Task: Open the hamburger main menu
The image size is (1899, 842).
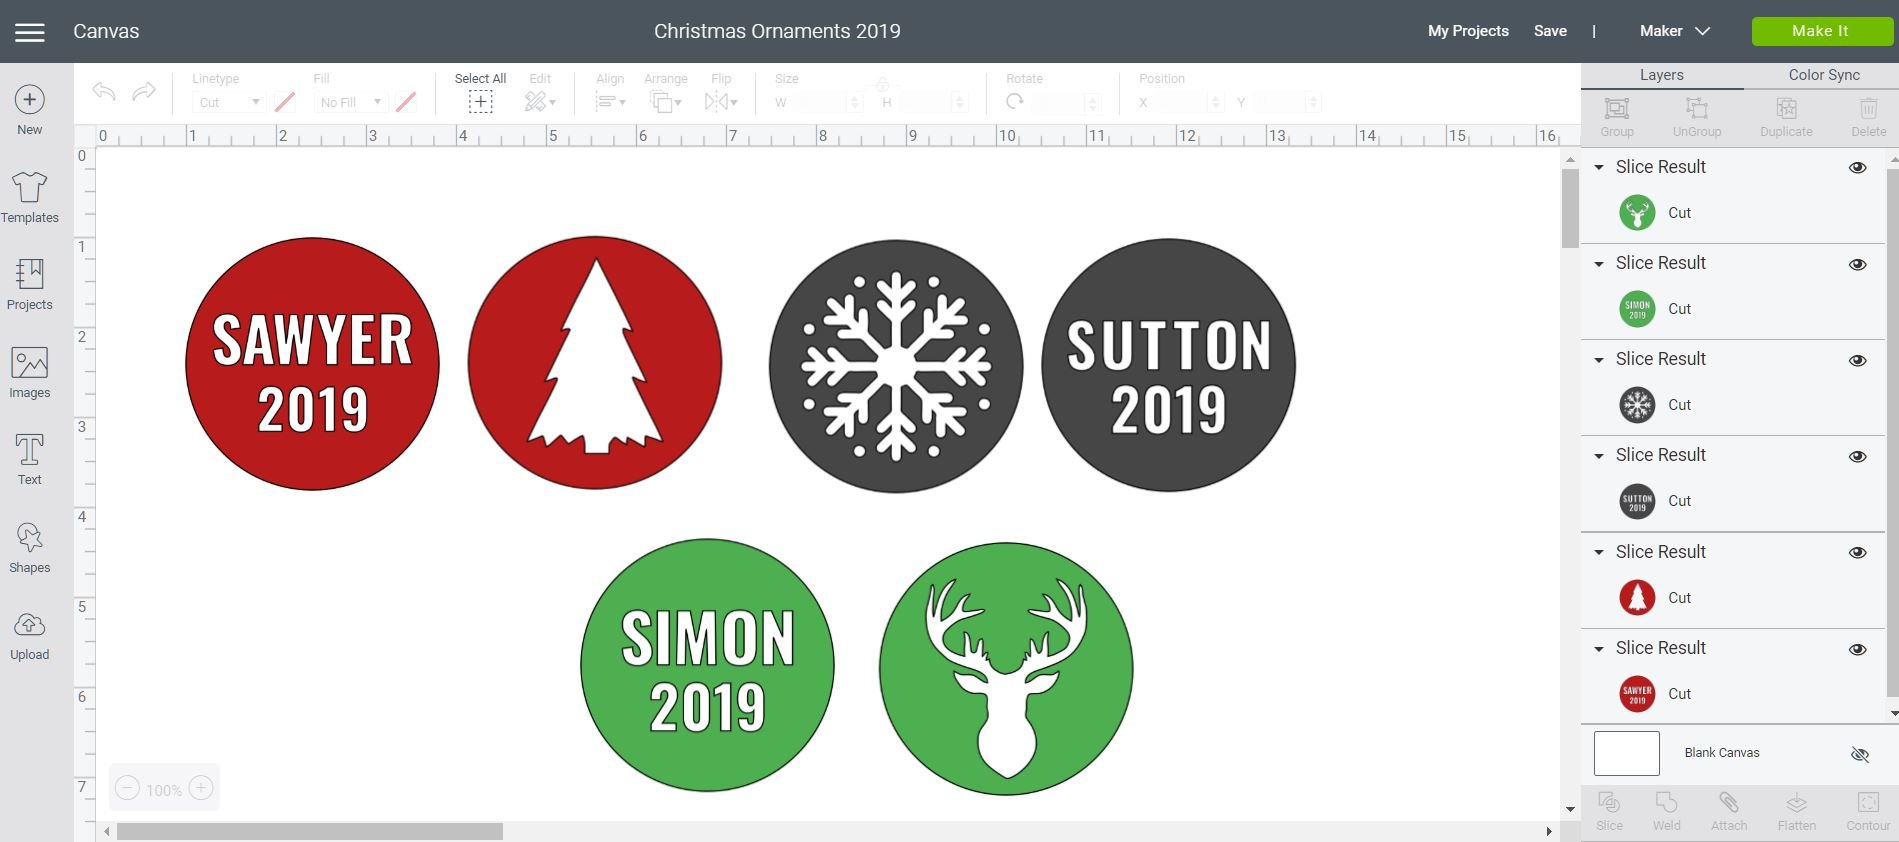Action: click(30, 32)
